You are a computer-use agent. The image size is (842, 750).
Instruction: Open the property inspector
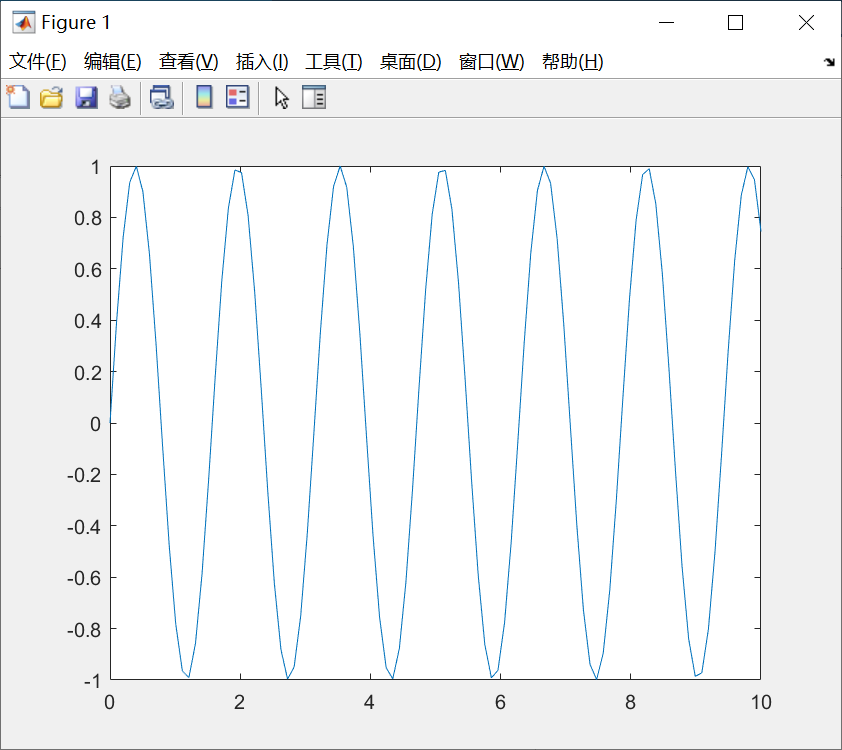[314, 97]
